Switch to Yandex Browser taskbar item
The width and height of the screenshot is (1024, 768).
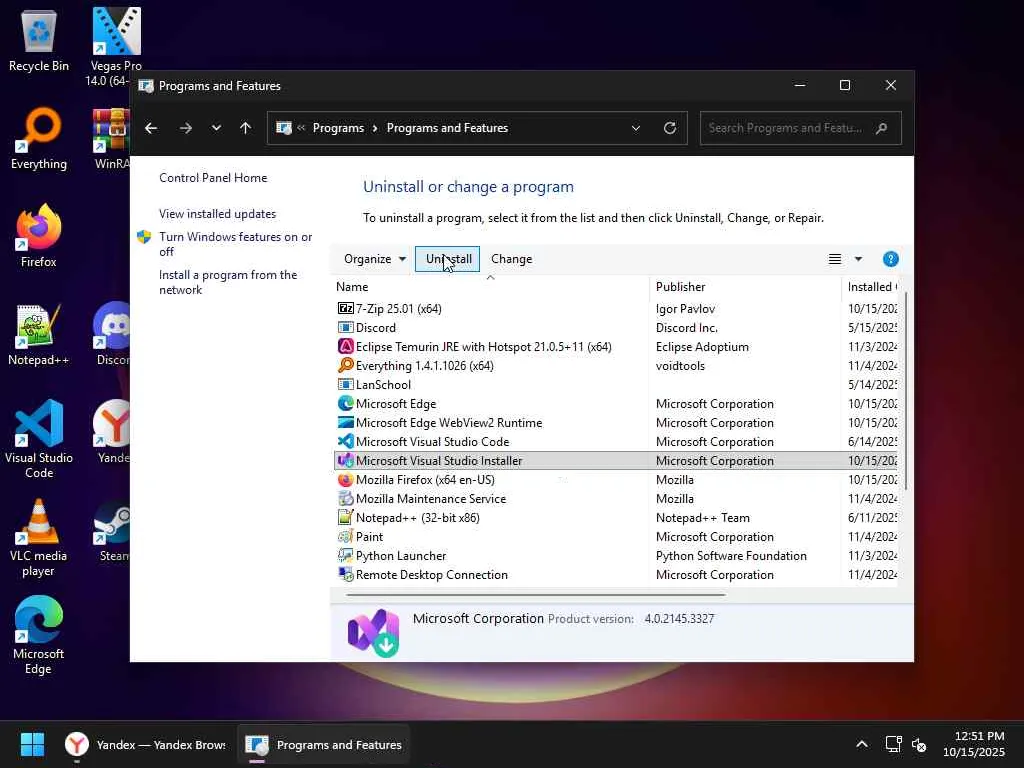pos(145,744)
